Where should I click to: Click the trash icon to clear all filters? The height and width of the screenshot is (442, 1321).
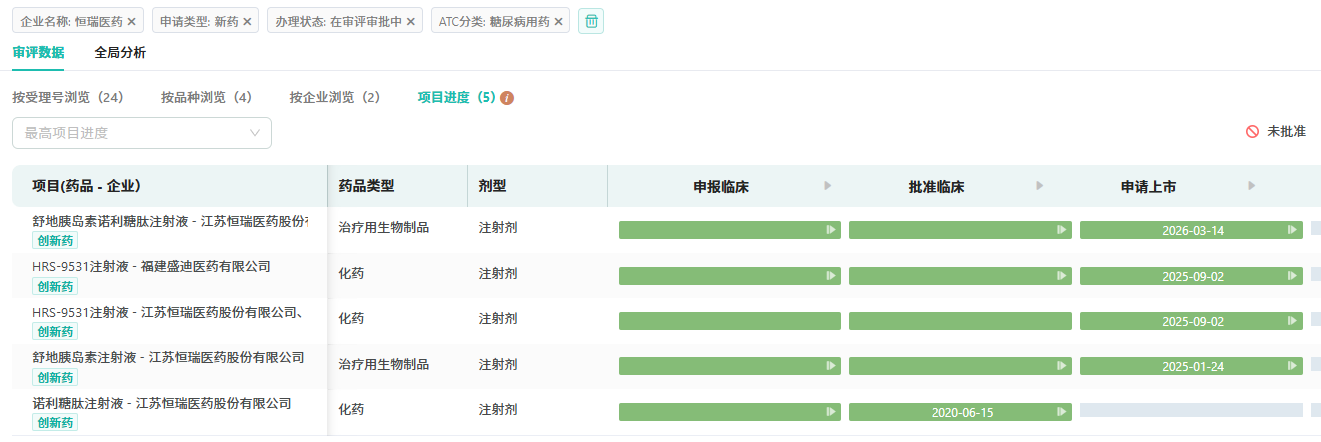[591, 21]
